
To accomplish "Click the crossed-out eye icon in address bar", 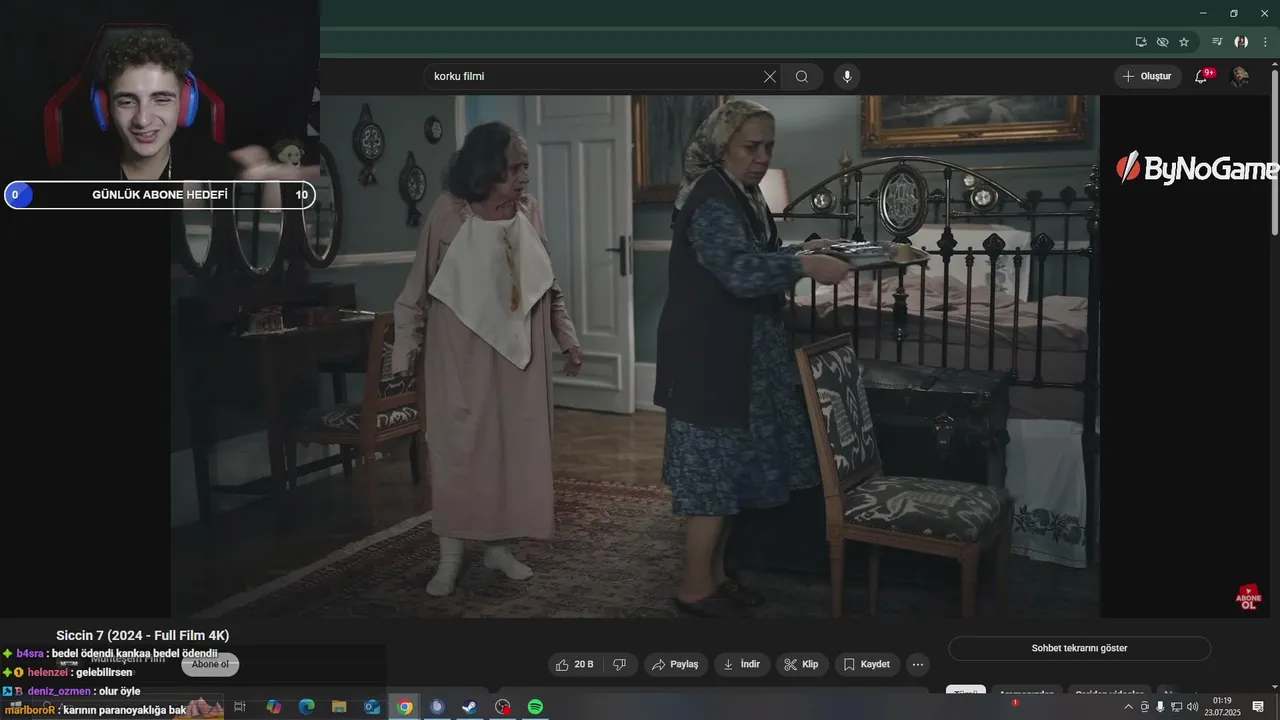I will pos(1162,42).
